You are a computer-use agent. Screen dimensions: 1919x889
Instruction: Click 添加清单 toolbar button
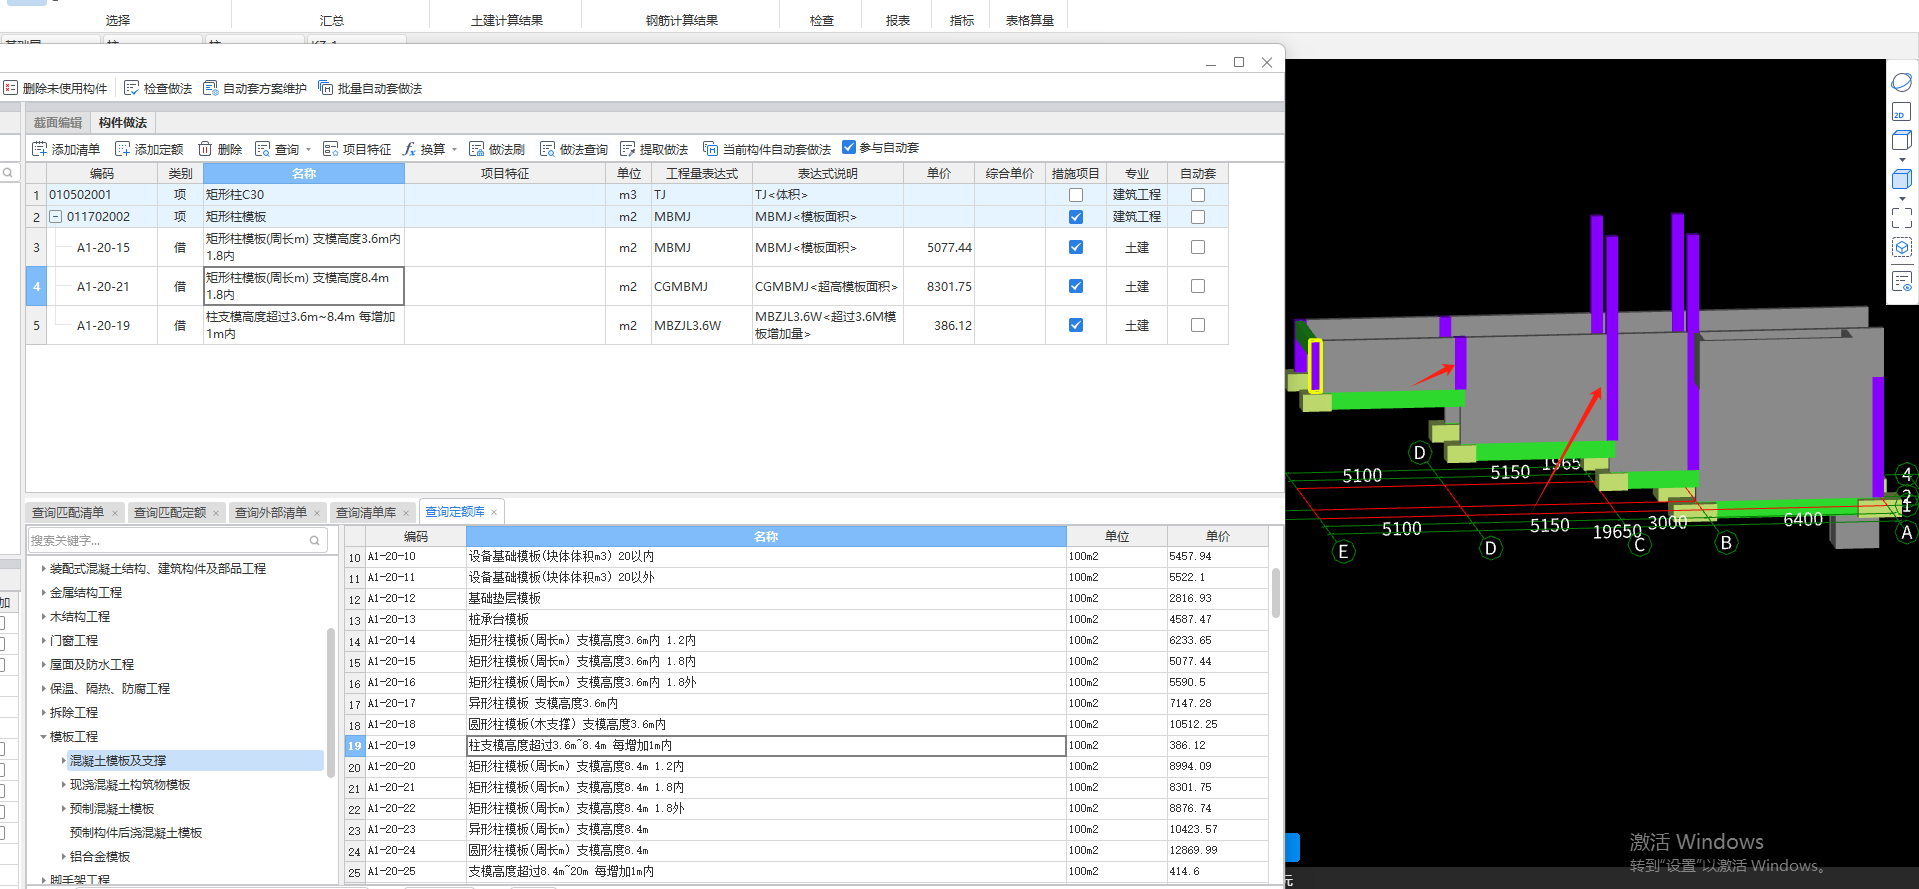pyautogui.click(x=66, y=149)
